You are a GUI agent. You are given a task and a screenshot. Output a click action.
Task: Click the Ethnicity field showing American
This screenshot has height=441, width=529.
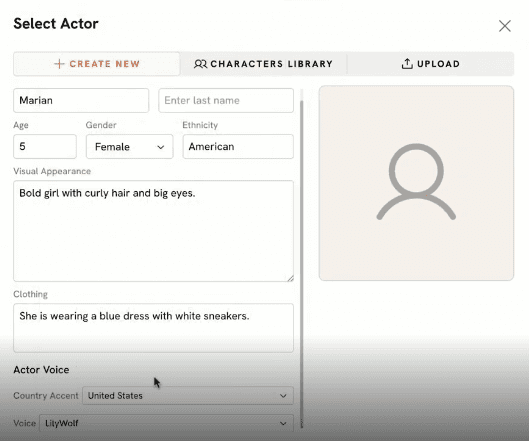click(x=238, y=146)
